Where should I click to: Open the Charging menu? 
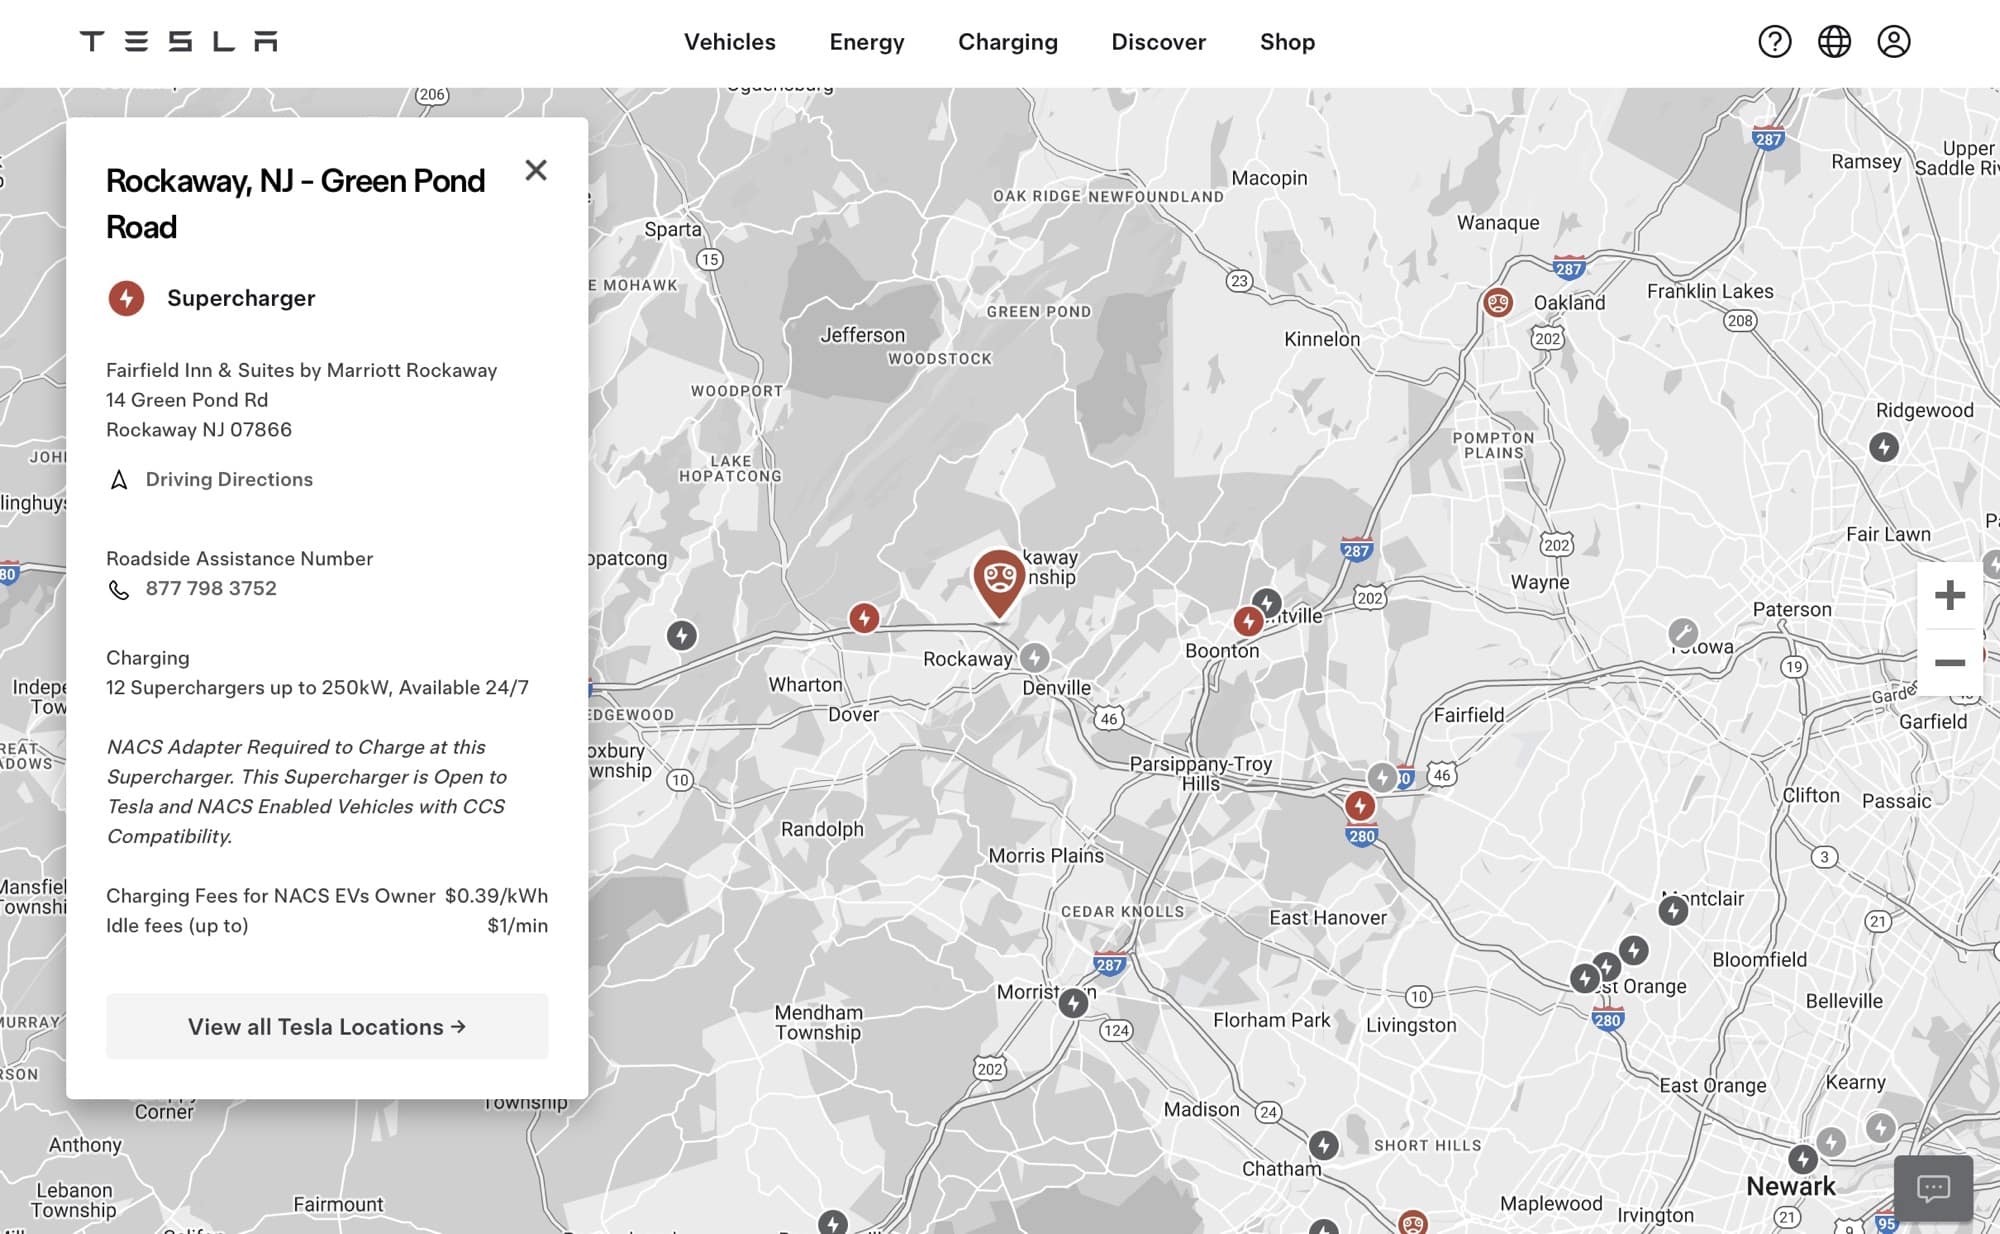(x=1008, y=42)
